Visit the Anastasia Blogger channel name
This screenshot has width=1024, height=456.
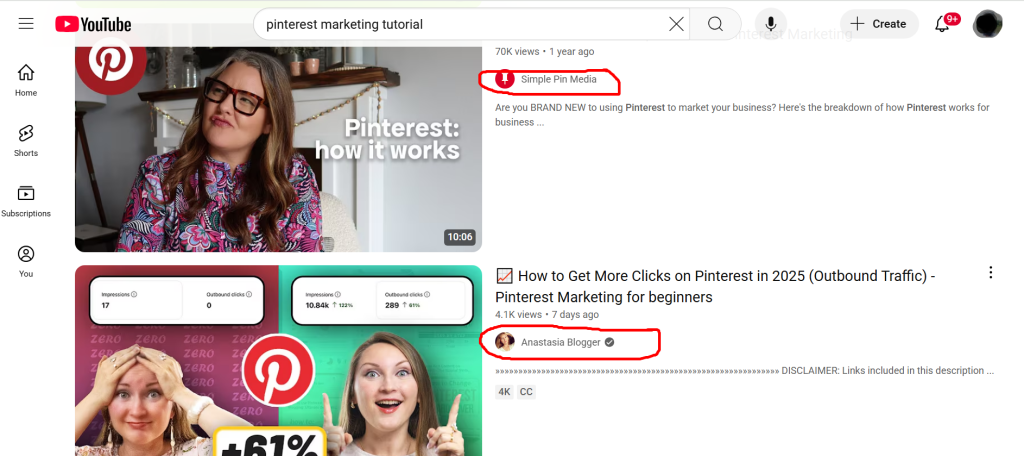(560, 342)
